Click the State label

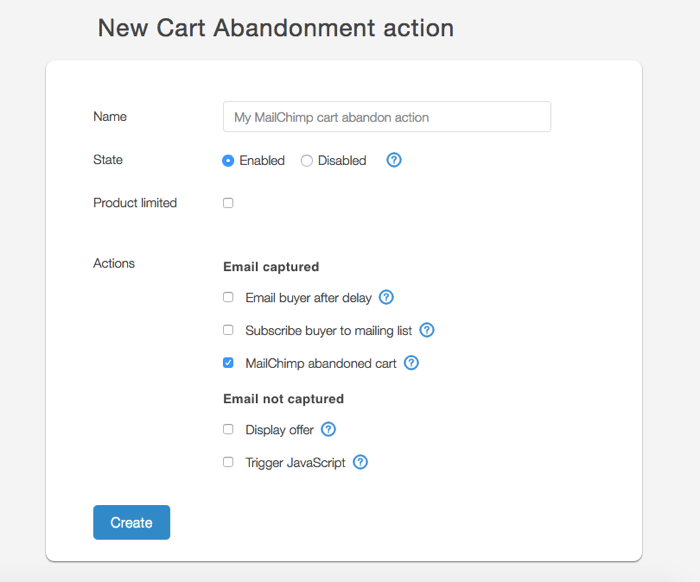tap(108, 160)
